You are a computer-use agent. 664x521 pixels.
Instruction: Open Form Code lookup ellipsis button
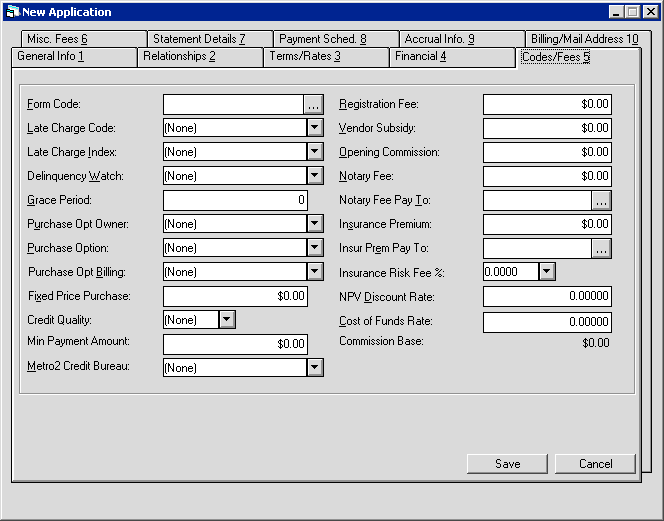pos(313,104)
